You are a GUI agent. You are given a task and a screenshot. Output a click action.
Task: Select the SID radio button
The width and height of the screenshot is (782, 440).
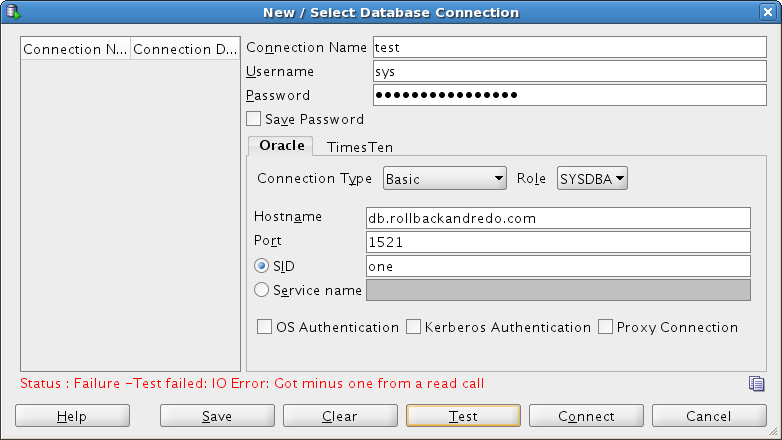(x=262, y=266)
